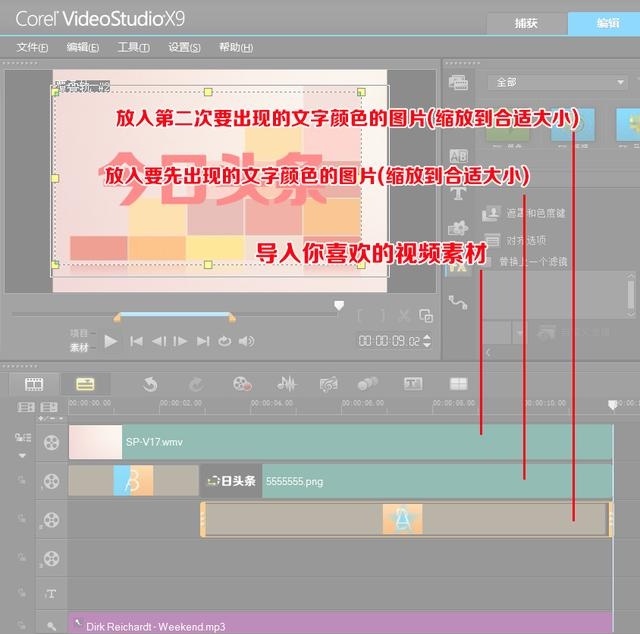Toggle repeat playback button
Screen dimensions: 640x634
pyautogui.click(x=224, y=341)
